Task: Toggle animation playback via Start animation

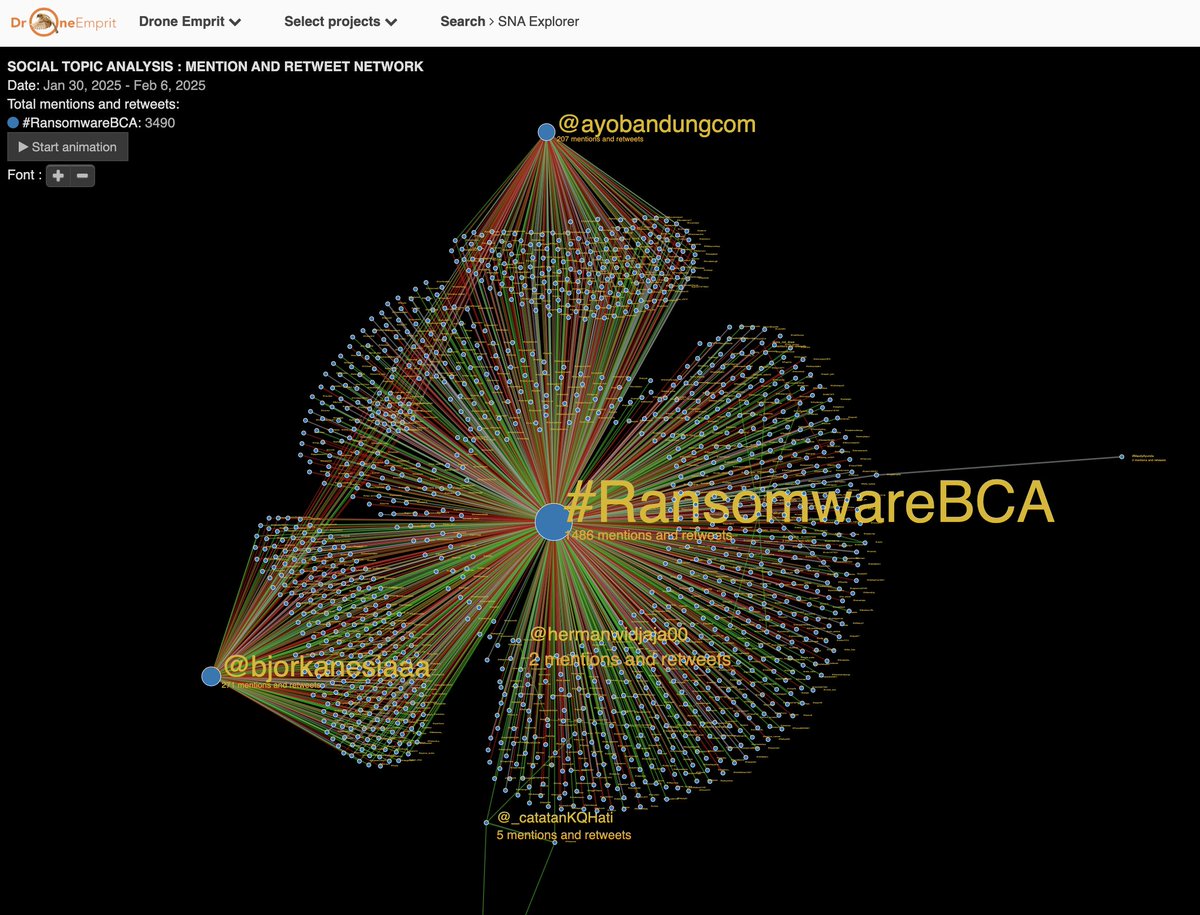Action: tap(68, 146)
